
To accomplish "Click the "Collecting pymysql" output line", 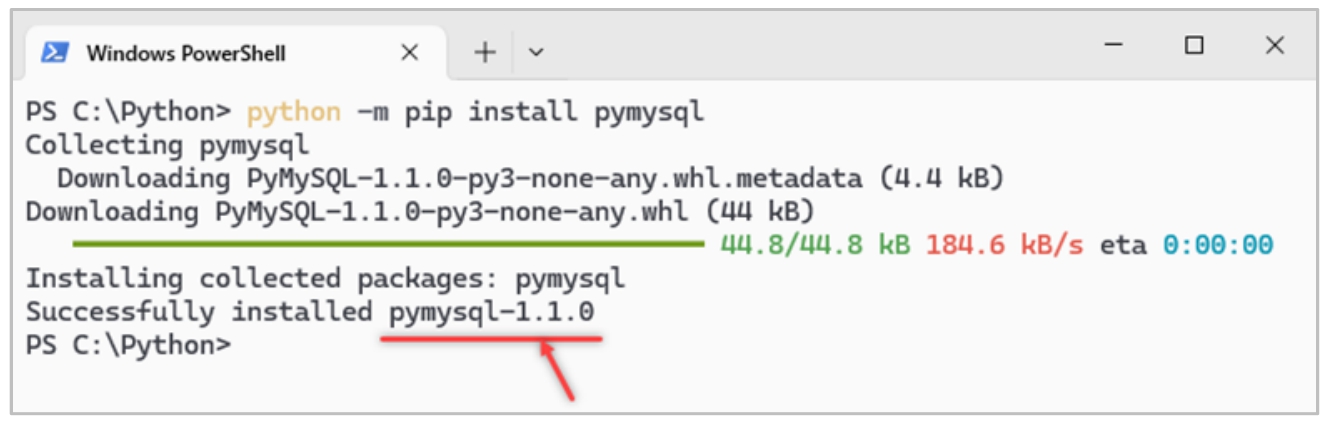I will tap(167, 145).
